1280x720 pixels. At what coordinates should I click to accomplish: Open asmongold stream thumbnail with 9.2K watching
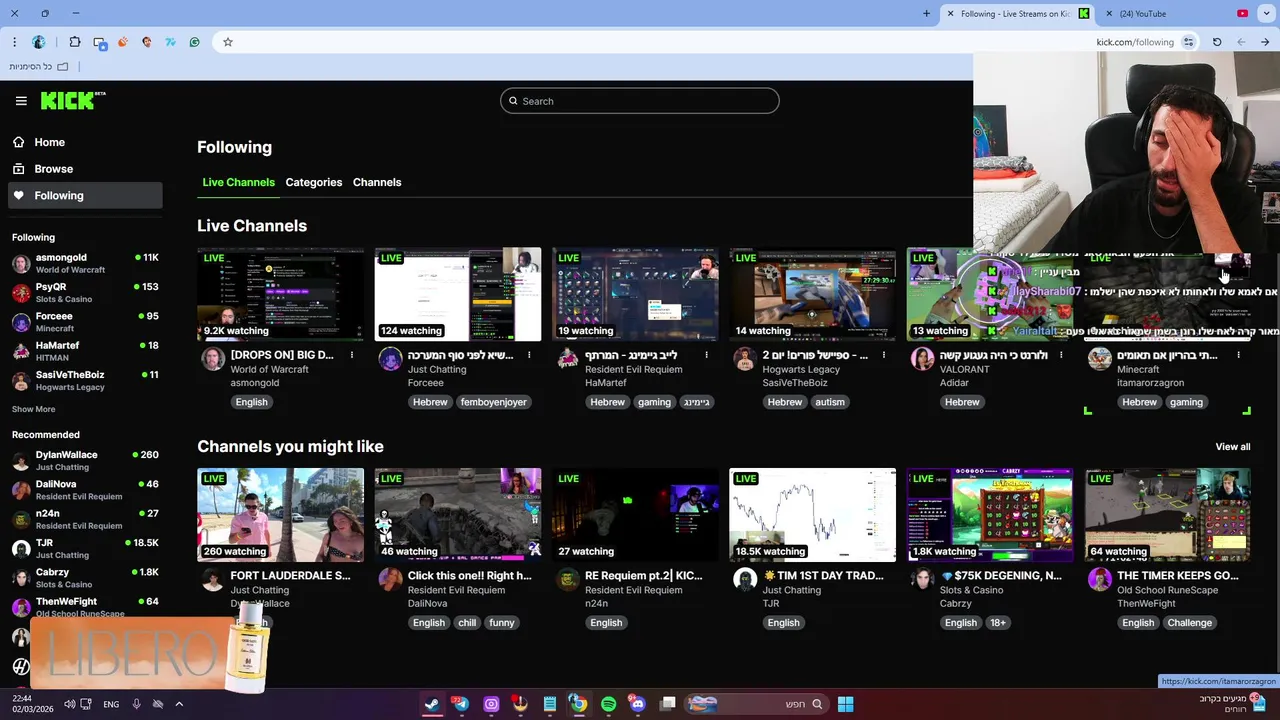(280, 294)
